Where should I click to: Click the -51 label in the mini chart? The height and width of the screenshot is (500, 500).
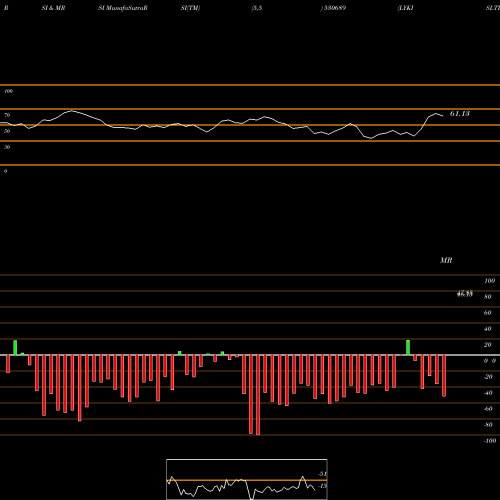322,474
